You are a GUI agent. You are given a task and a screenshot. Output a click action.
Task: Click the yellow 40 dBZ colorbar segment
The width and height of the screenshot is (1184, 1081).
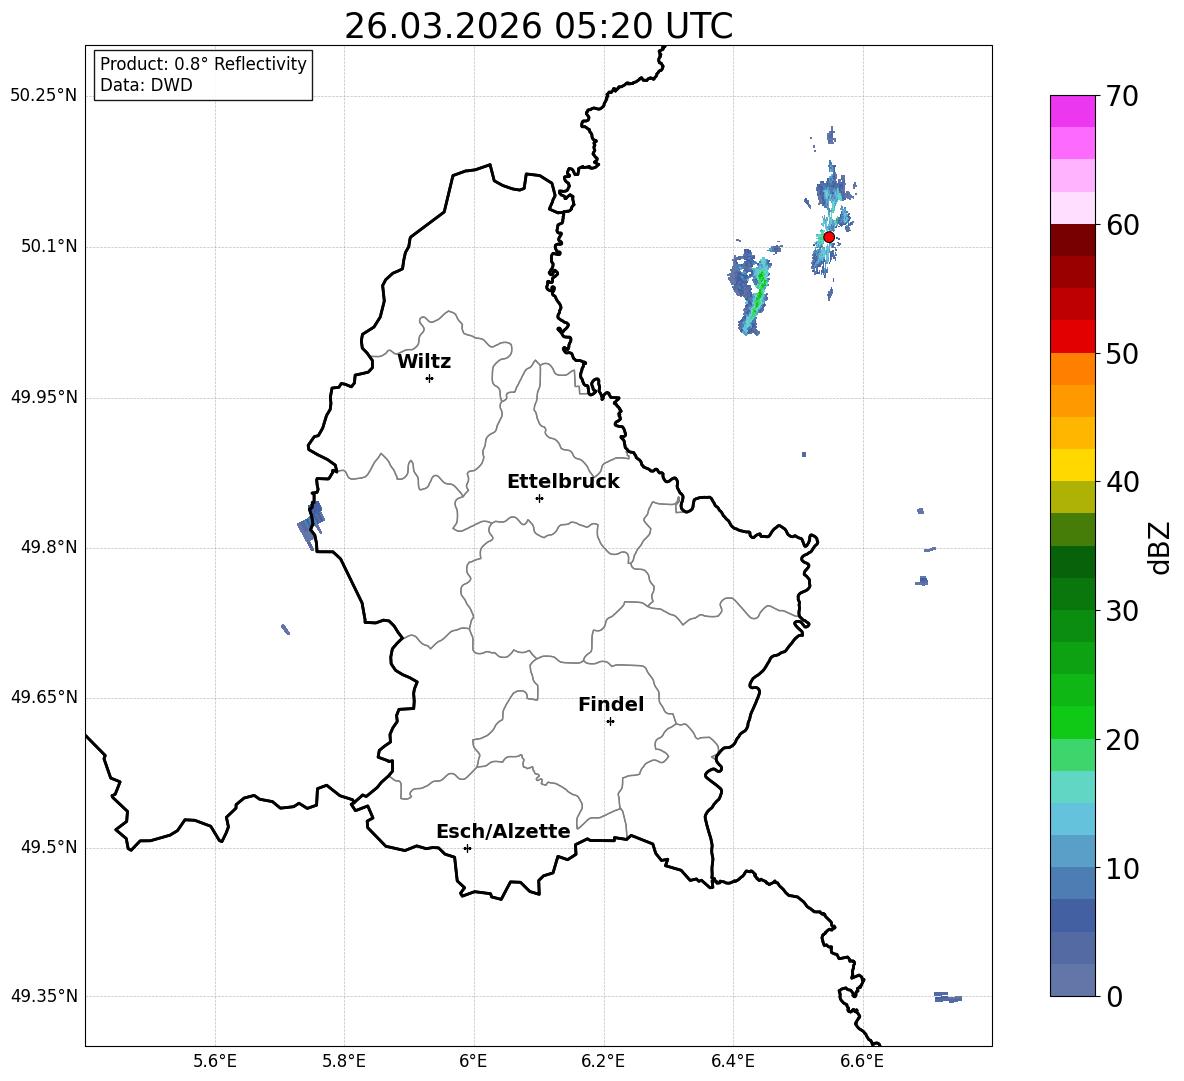pos(1072,465)
